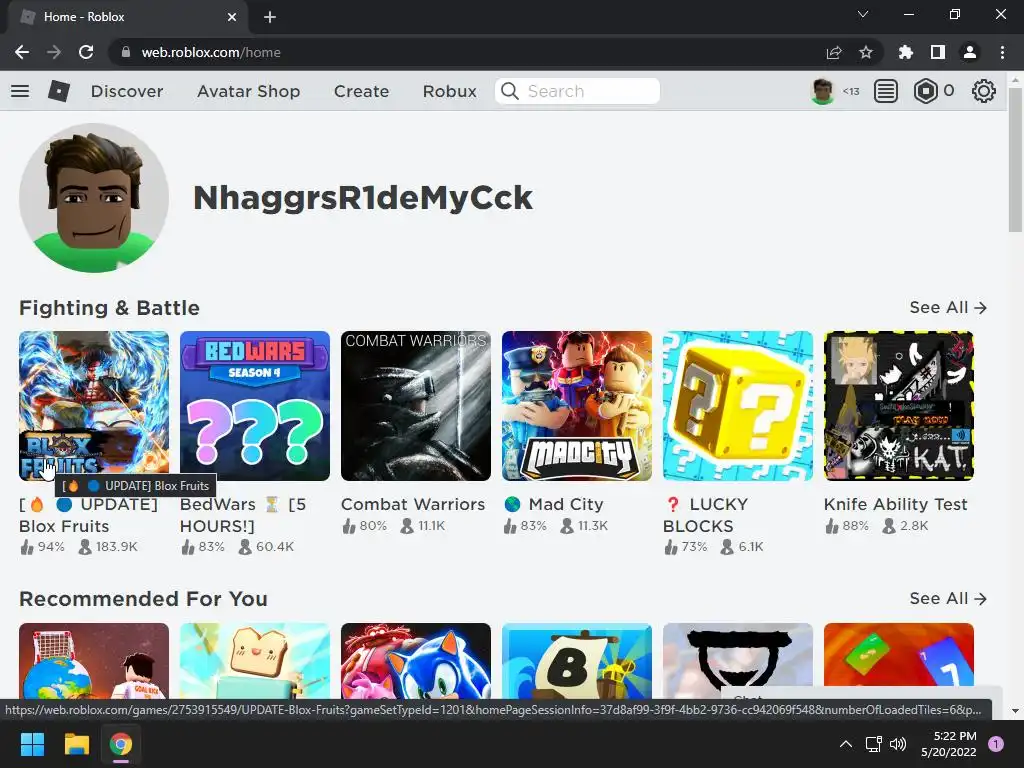Click in the Roblox search field

click(x=577, y=91)
